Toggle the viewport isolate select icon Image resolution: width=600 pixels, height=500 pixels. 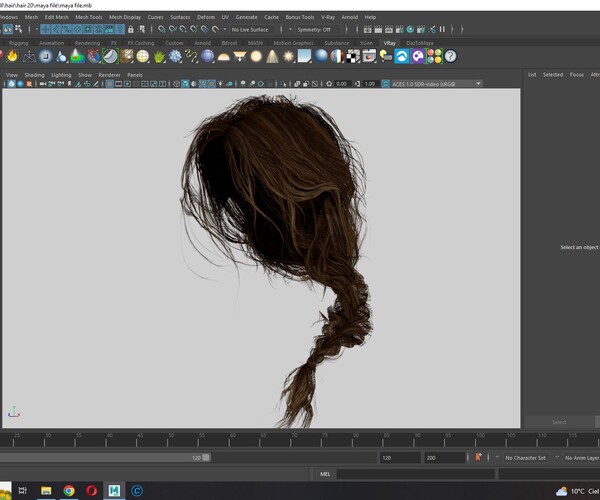click(x=284, y=84)
